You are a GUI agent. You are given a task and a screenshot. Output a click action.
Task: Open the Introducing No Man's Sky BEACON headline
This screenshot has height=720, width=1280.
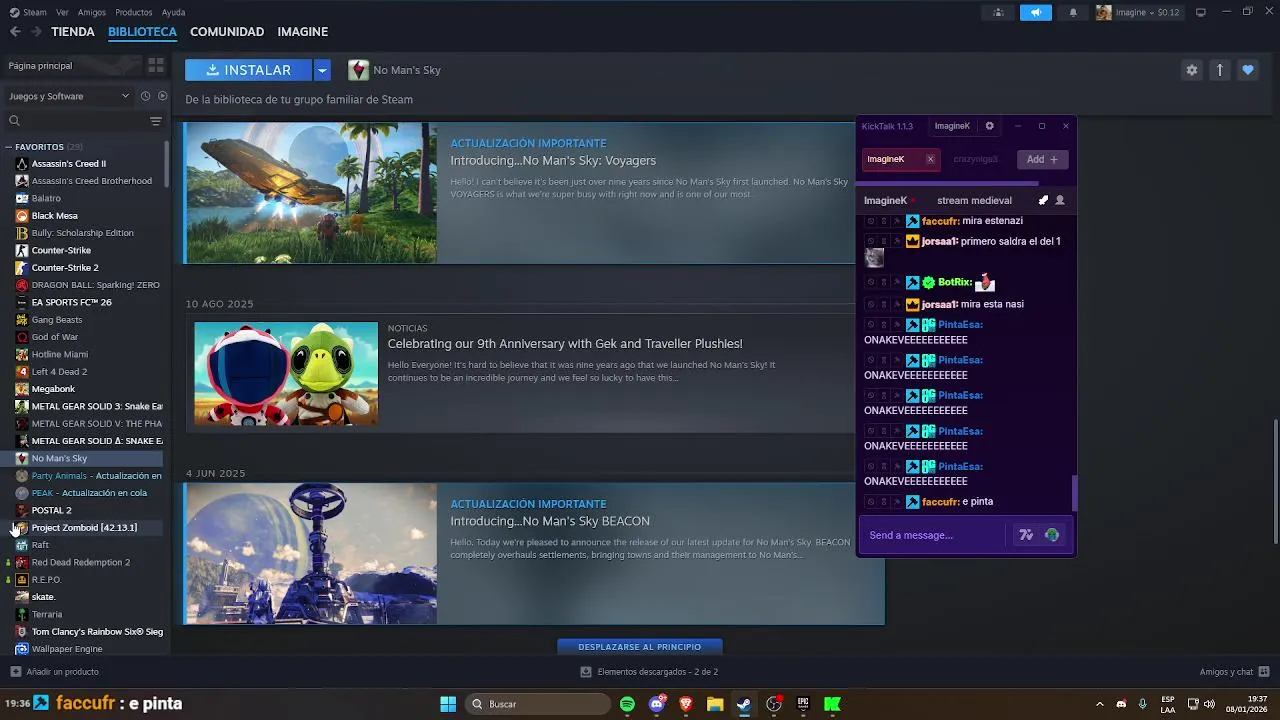tap(550, 521)
